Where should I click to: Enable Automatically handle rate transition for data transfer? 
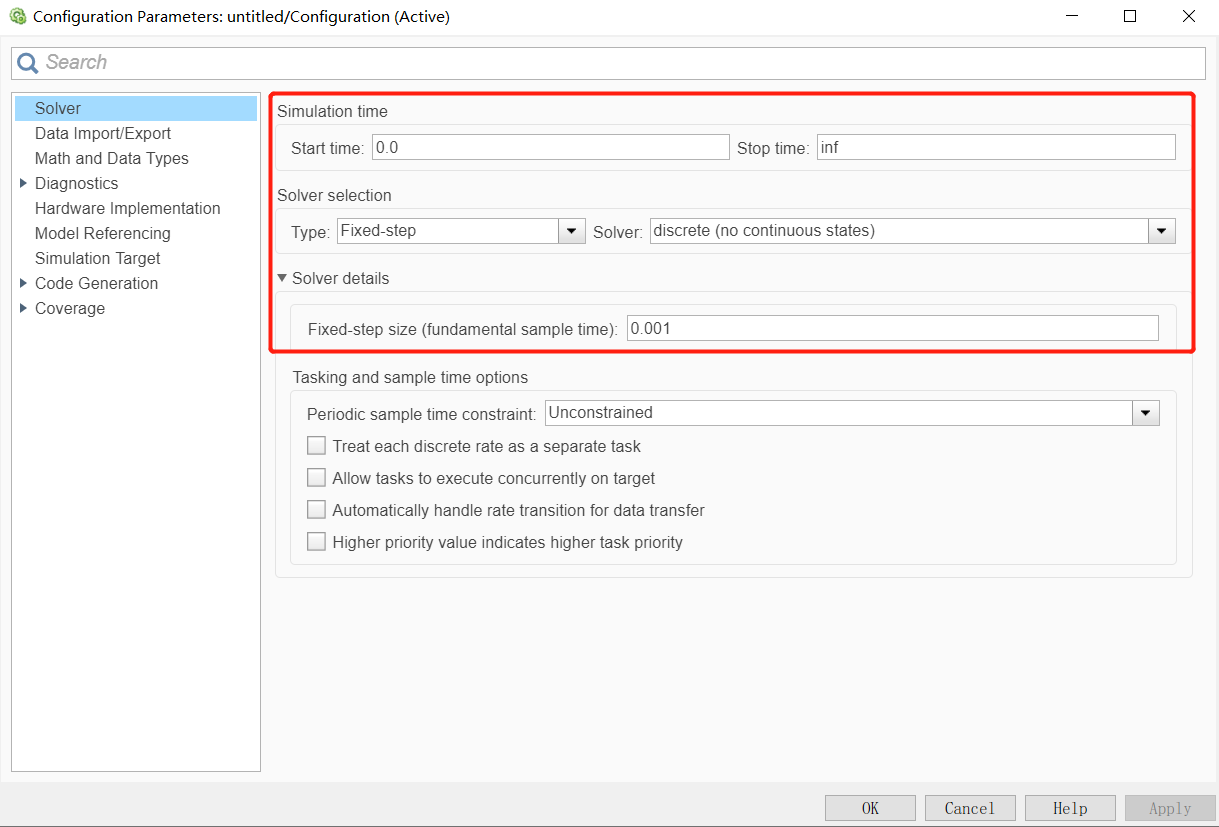[316, 510]
